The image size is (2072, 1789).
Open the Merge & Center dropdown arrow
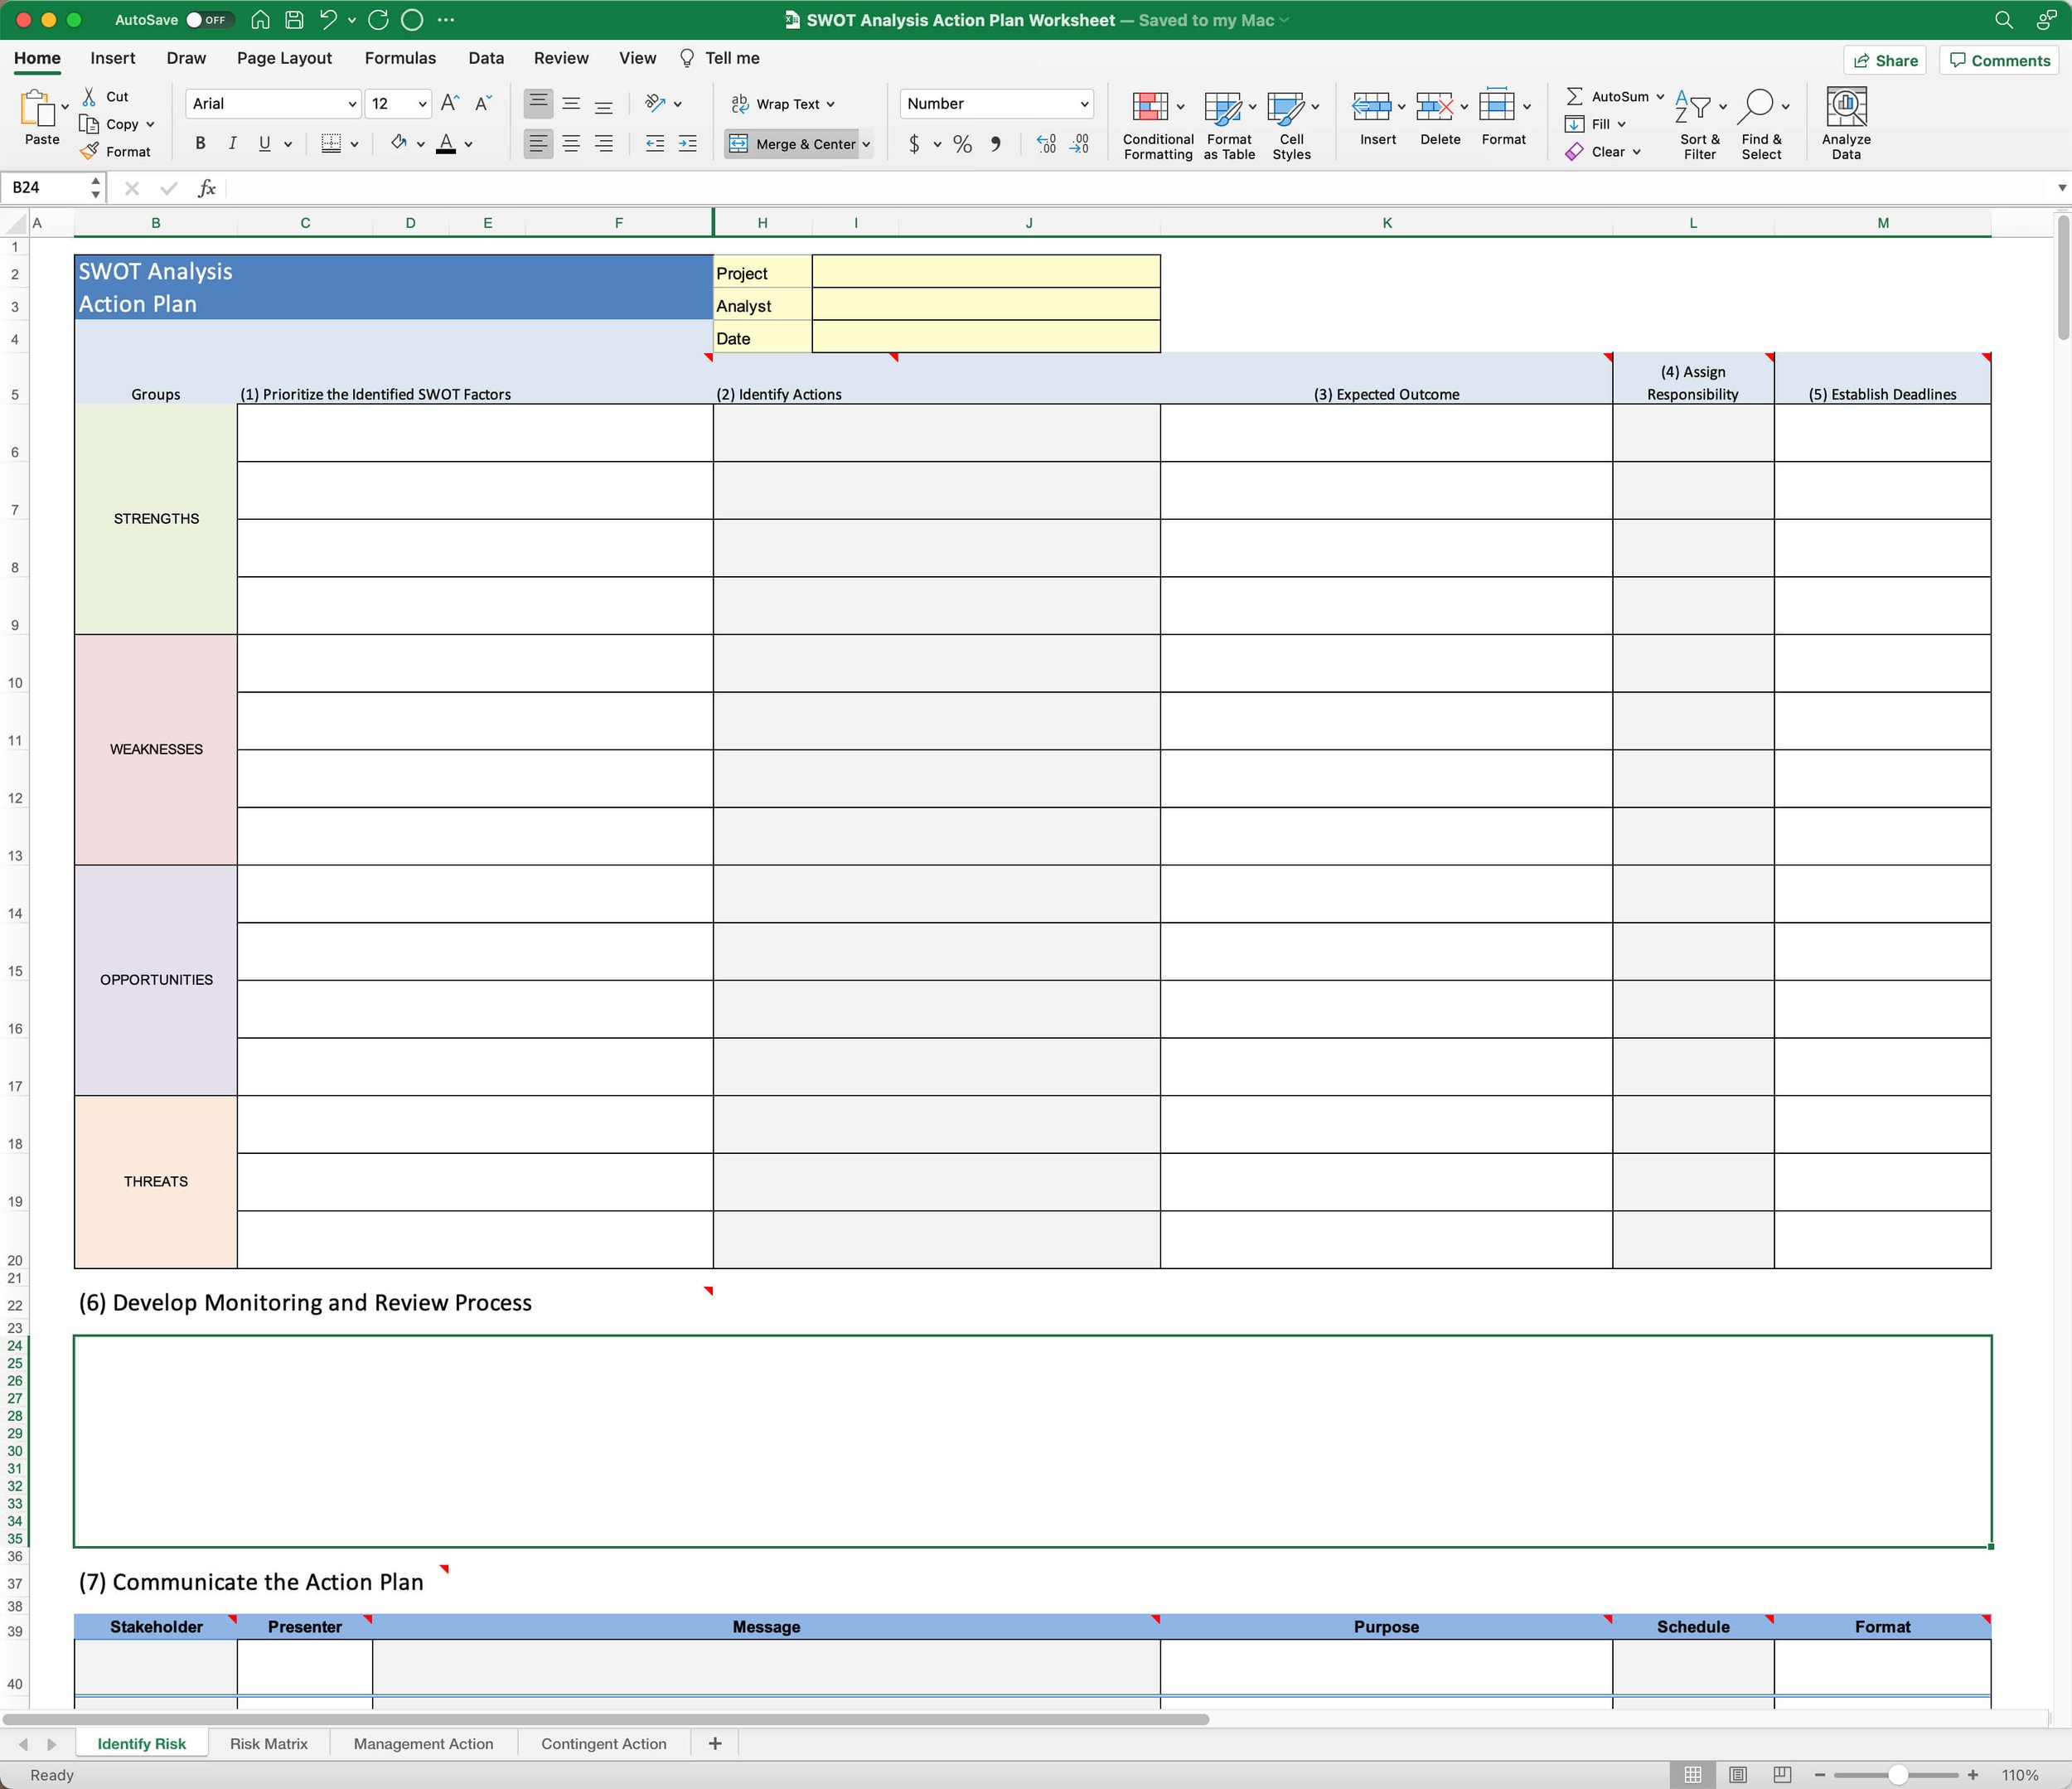[x=866, y=143]
